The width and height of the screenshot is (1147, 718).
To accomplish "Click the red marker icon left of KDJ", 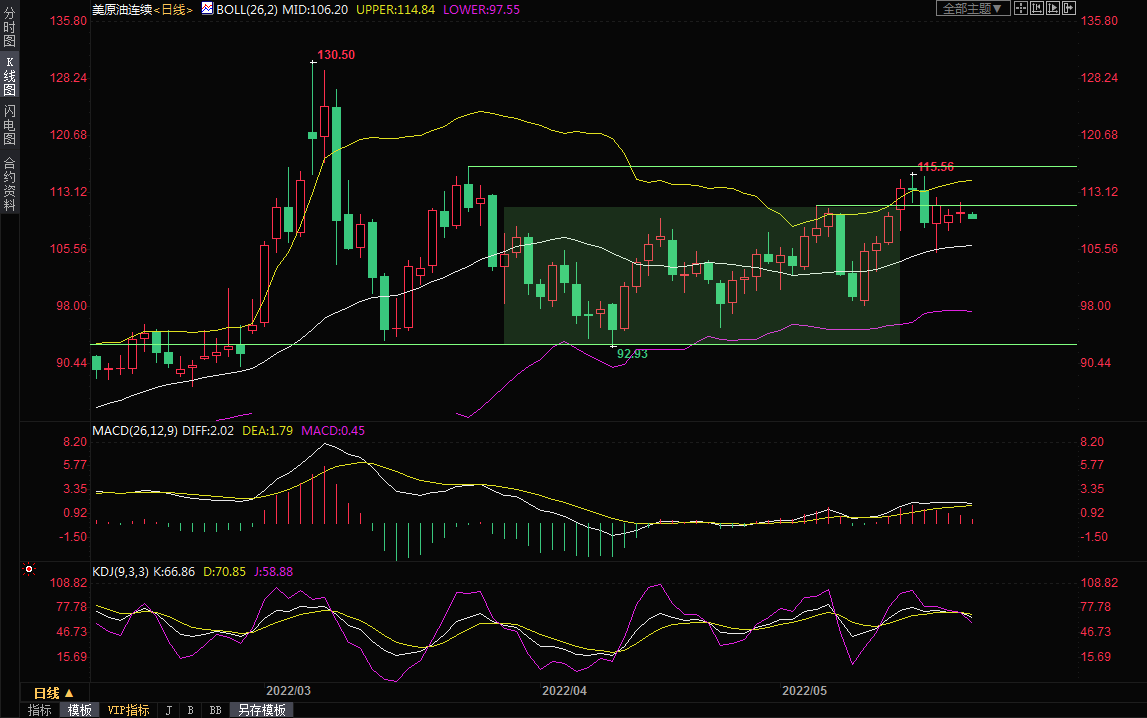I will 29,570.
